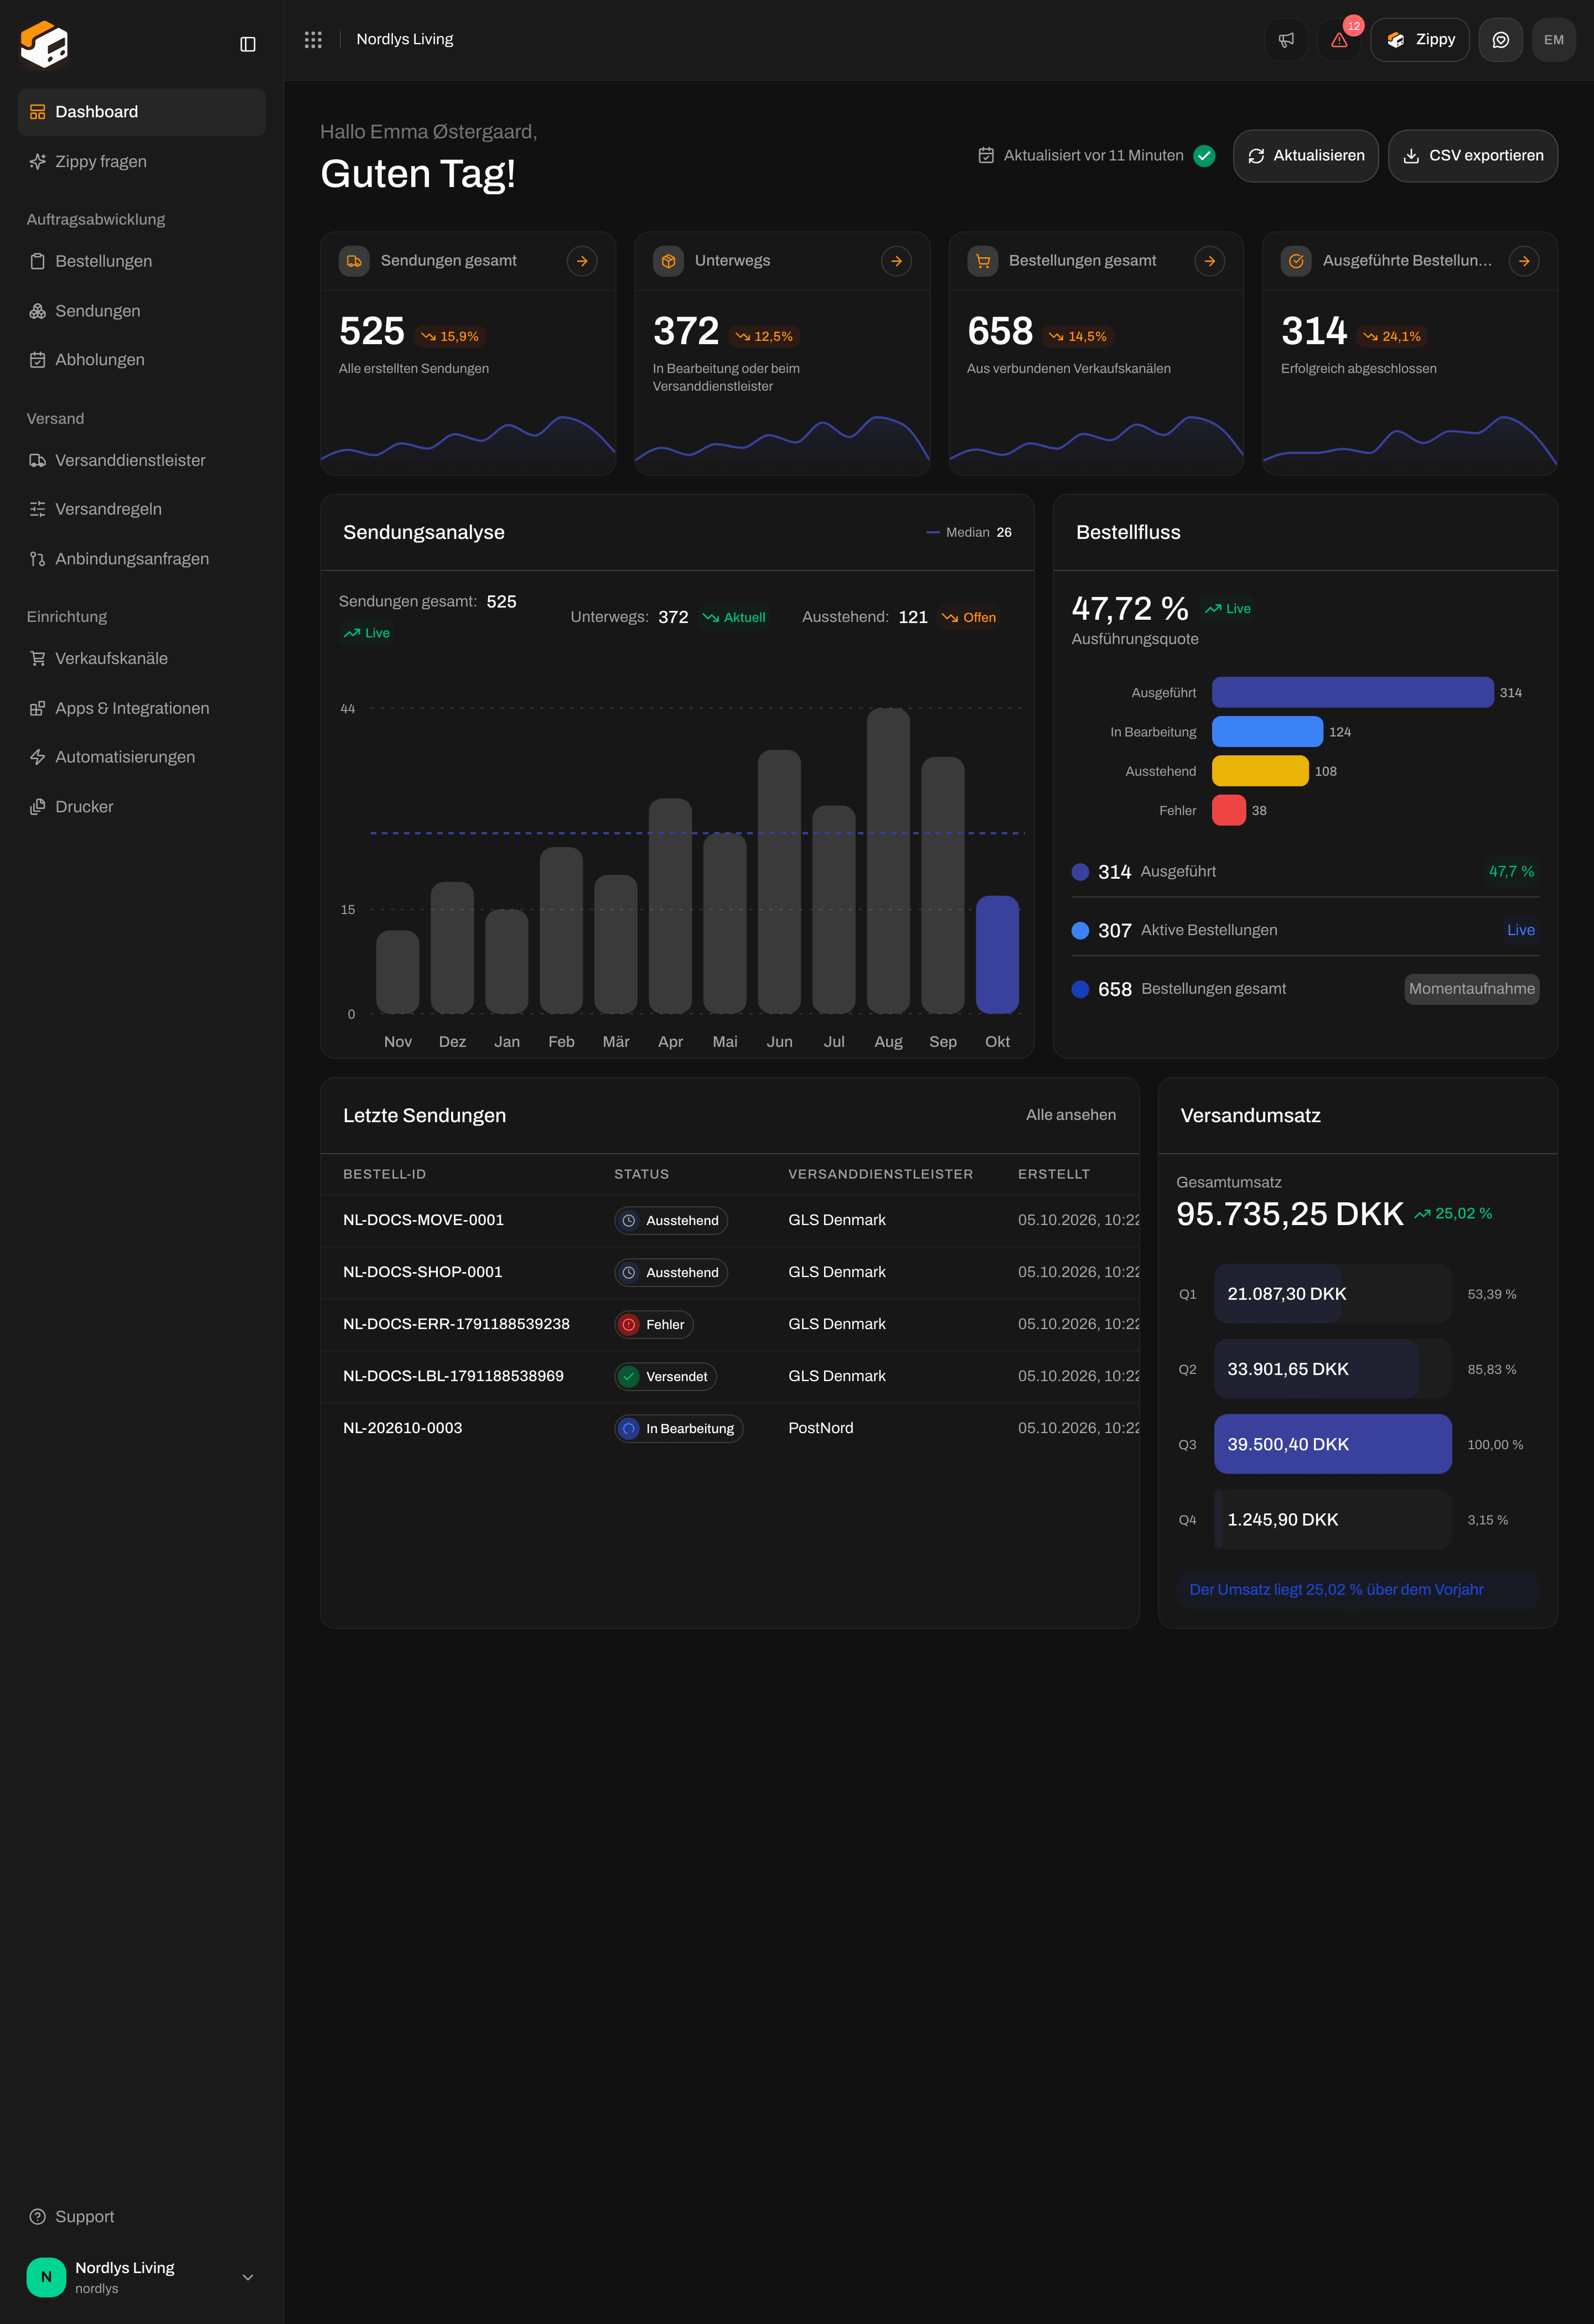This screenshot has height=2324, width=1594.
Task: Click the Aug bar in Sendungsanalyse chart
Action: point(888,861)
